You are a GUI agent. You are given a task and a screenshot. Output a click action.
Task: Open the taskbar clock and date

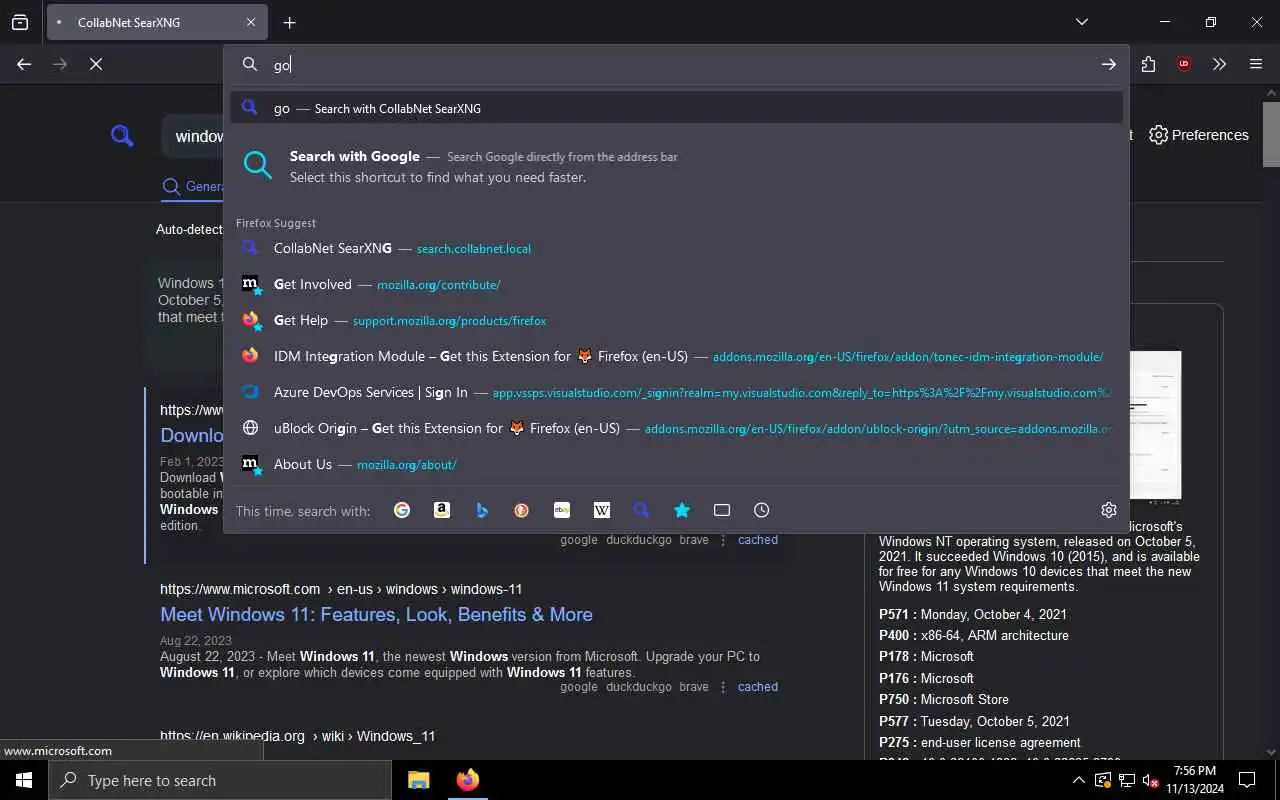1194,780
